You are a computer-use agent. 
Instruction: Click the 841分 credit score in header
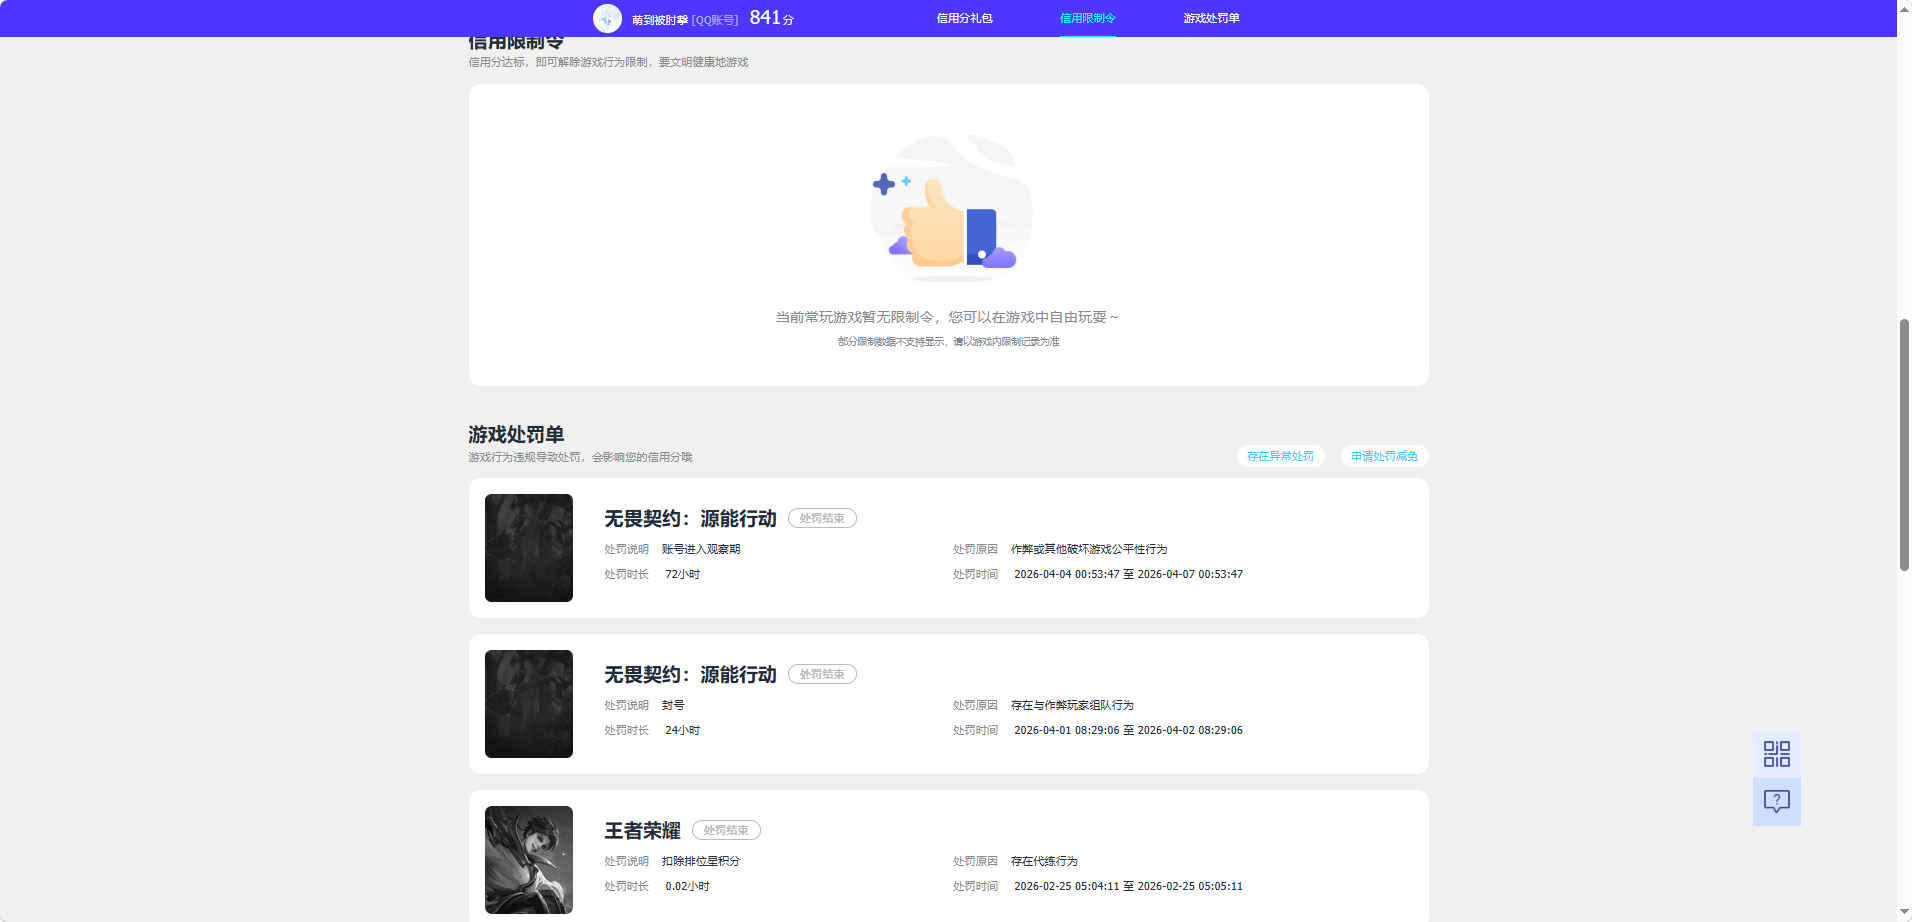771,18
